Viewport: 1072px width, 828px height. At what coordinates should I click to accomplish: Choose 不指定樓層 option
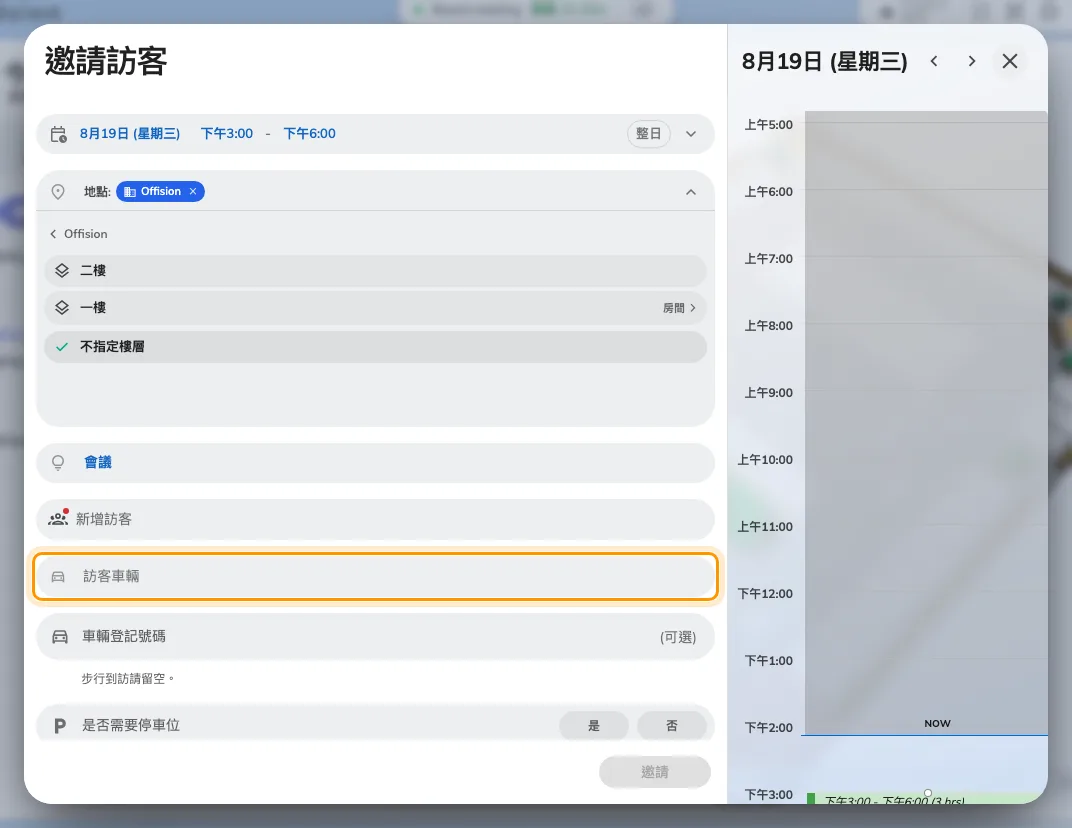375,347
